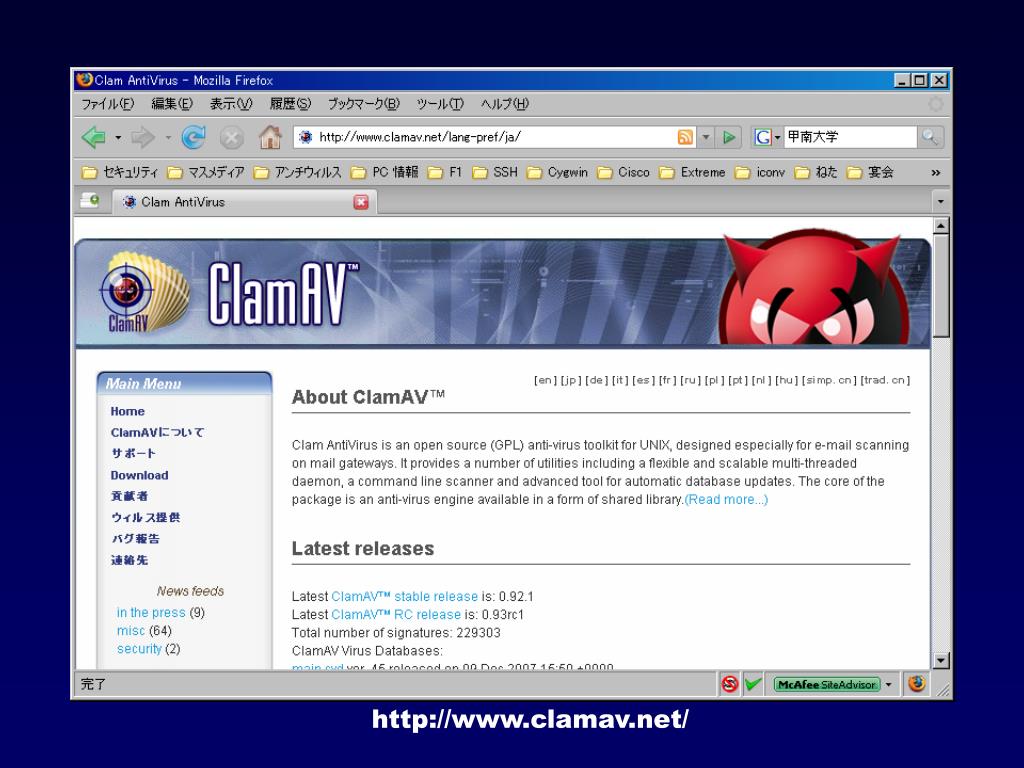The height and width of the screenshot is (768, 1024).
Task: Open the アンチウィルス bookmark folder
Action: (x=297, y=172)
